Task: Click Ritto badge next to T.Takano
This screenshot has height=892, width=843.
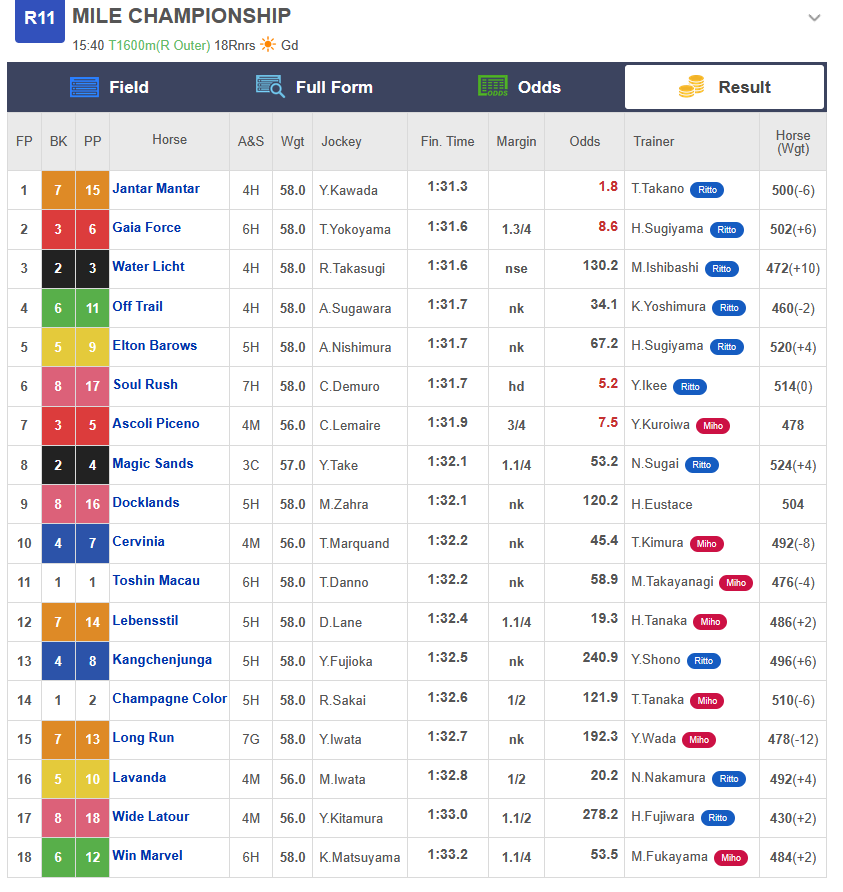Action: click(x=707, y=190)
